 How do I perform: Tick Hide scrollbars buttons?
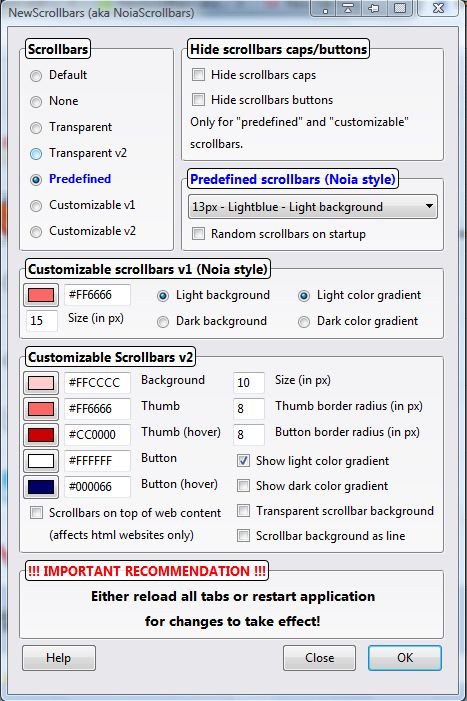click(x=198, y=99)
